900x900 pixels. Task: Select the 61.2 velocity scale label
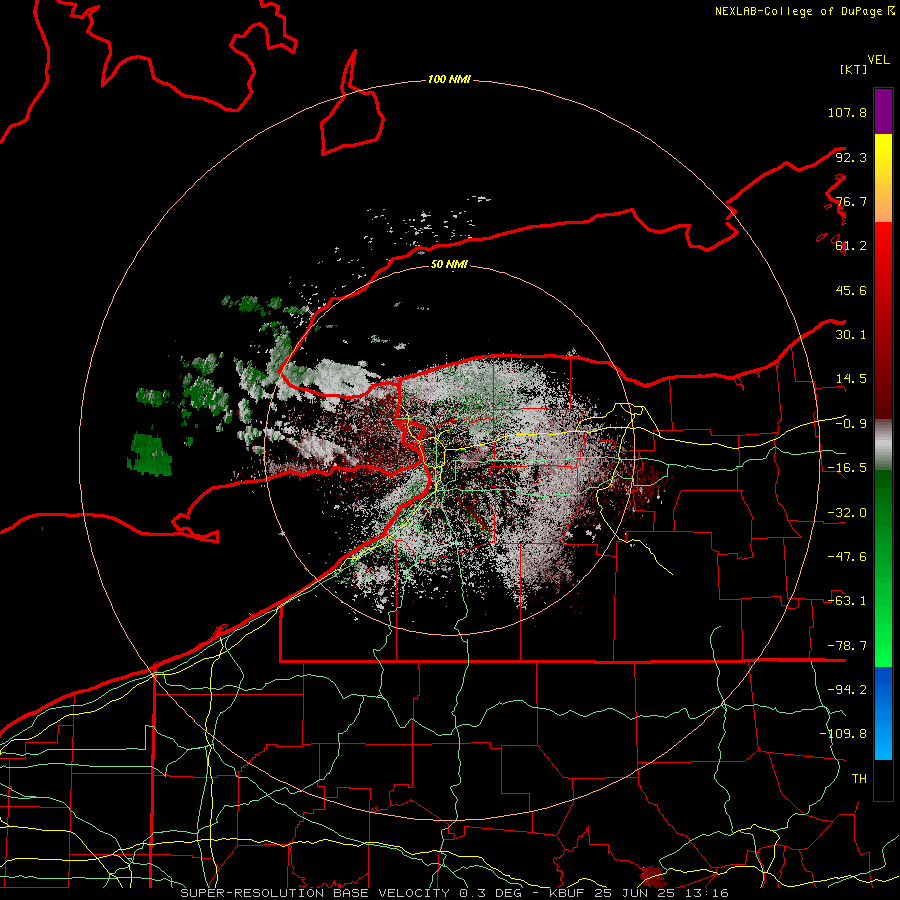(x=851, y=246)
